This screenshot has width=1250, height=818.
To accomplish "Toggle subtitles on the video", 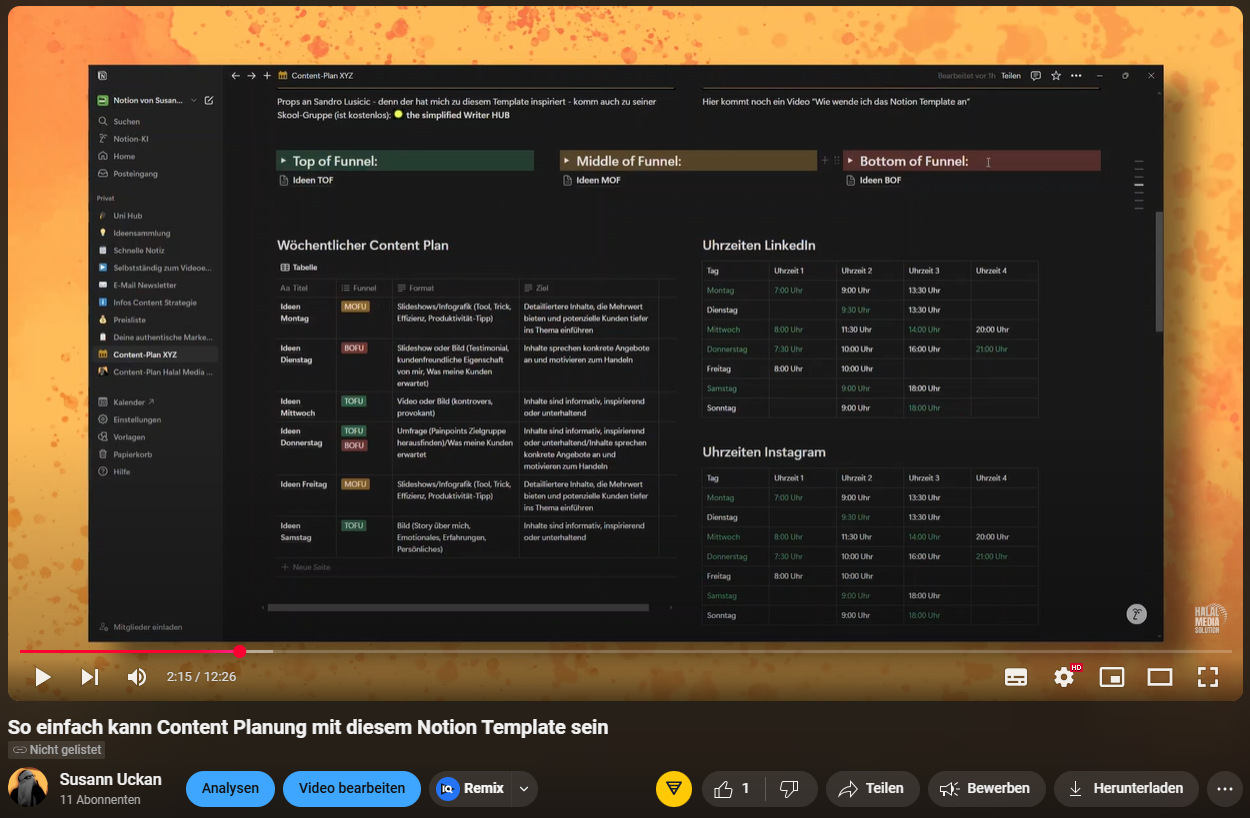I will [x=1016, y=677].
